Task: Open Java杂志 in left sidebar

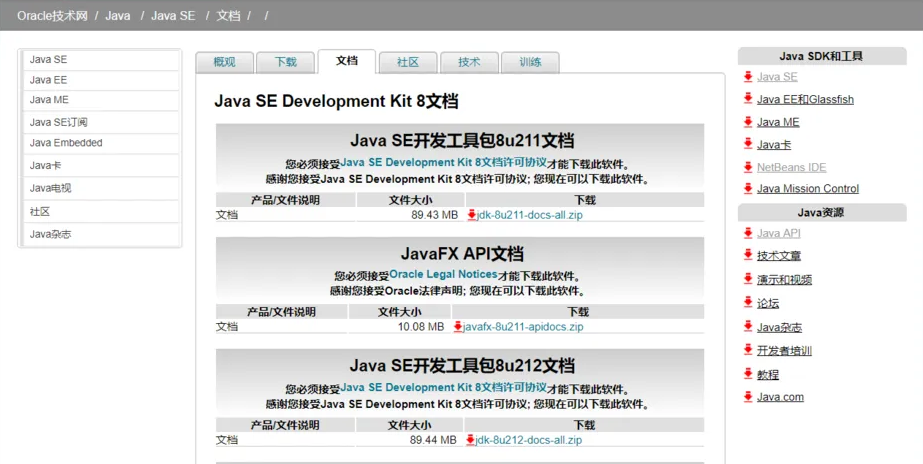Action: coord(51,234)
